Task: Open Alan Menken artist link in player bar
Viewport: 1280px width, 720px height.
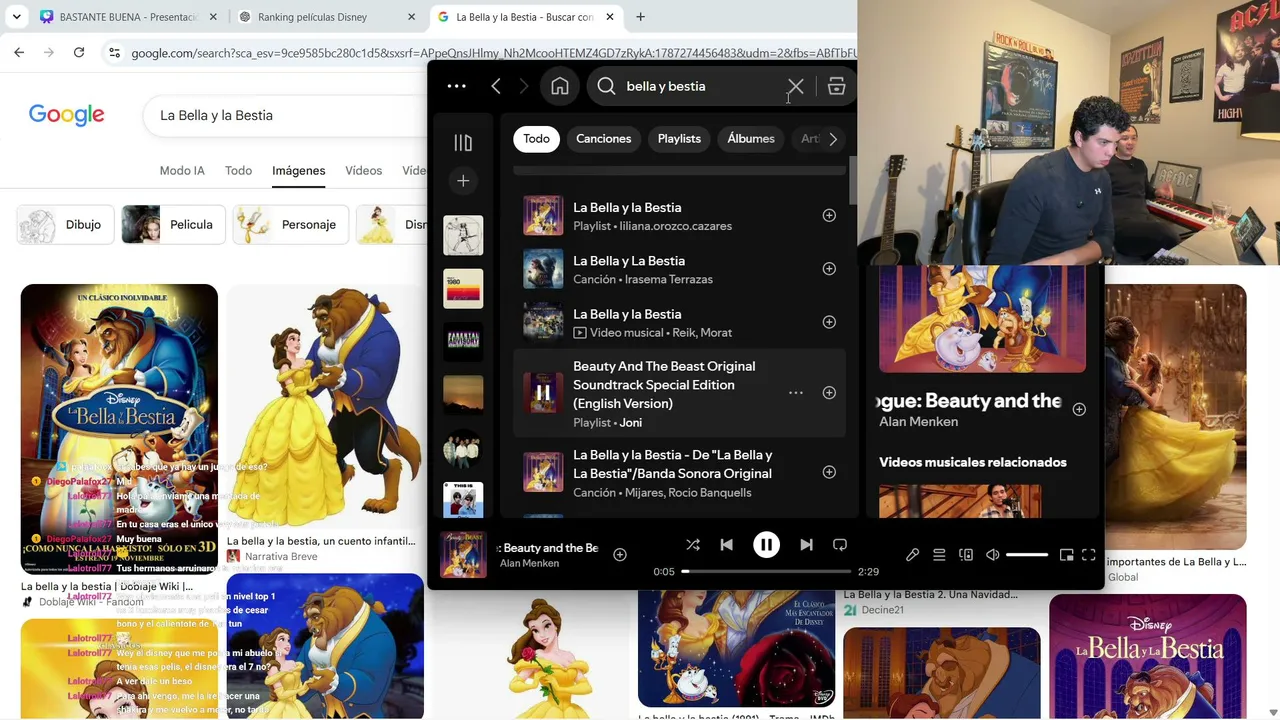Action: [529, 564]
